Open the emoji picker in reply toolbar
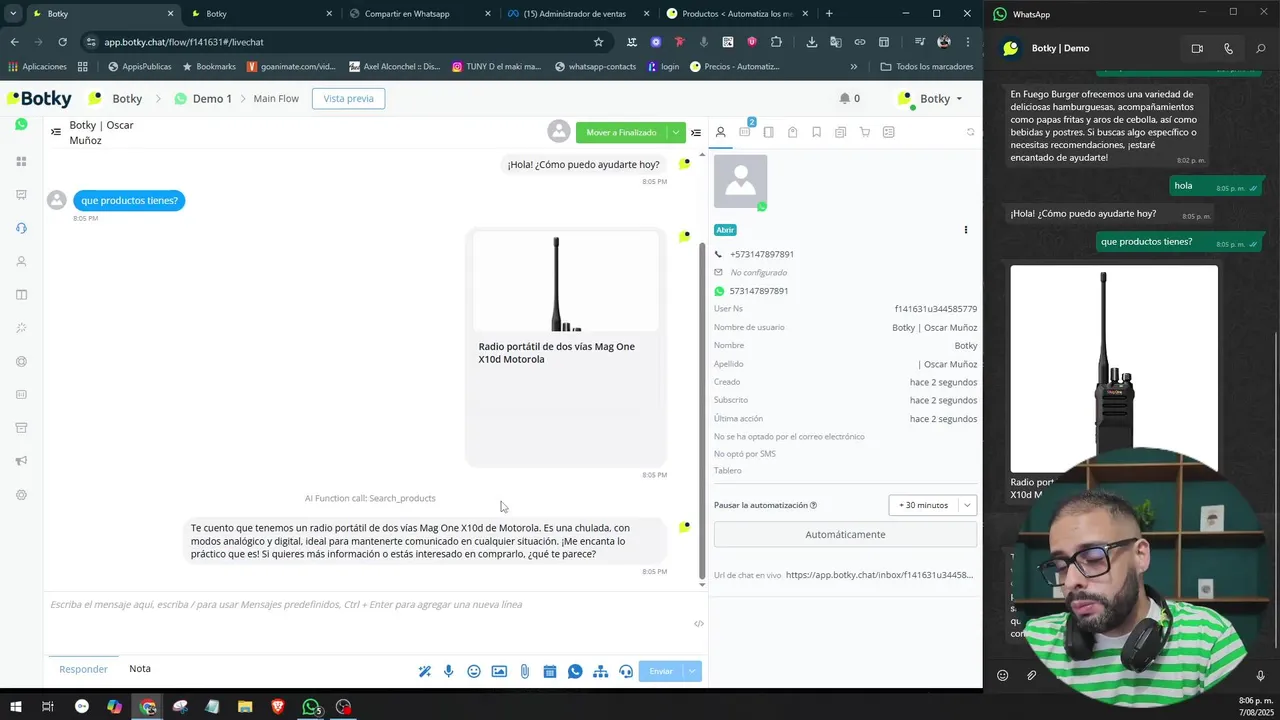This screenshot has height=720, width=1280. tap(474, 671)
